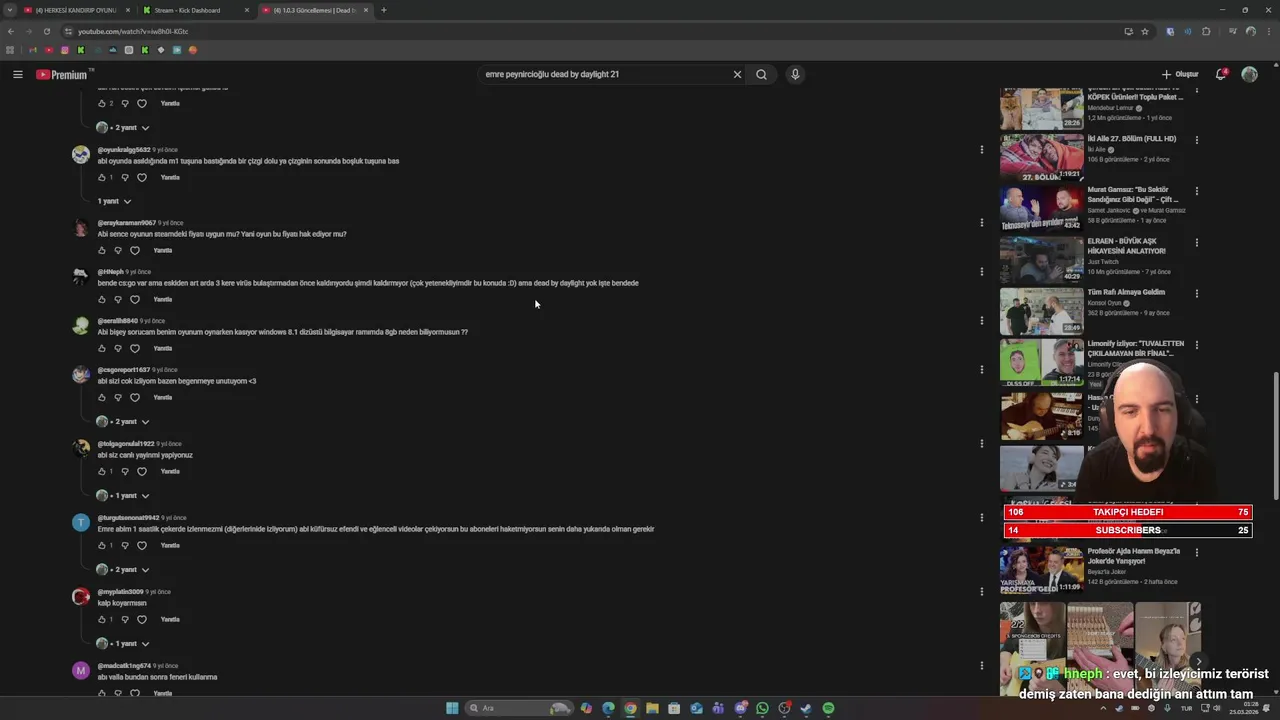The image size is (1280, 720).
Task: Open the YouTube account avatar menu
Action: click(1249, 74)
